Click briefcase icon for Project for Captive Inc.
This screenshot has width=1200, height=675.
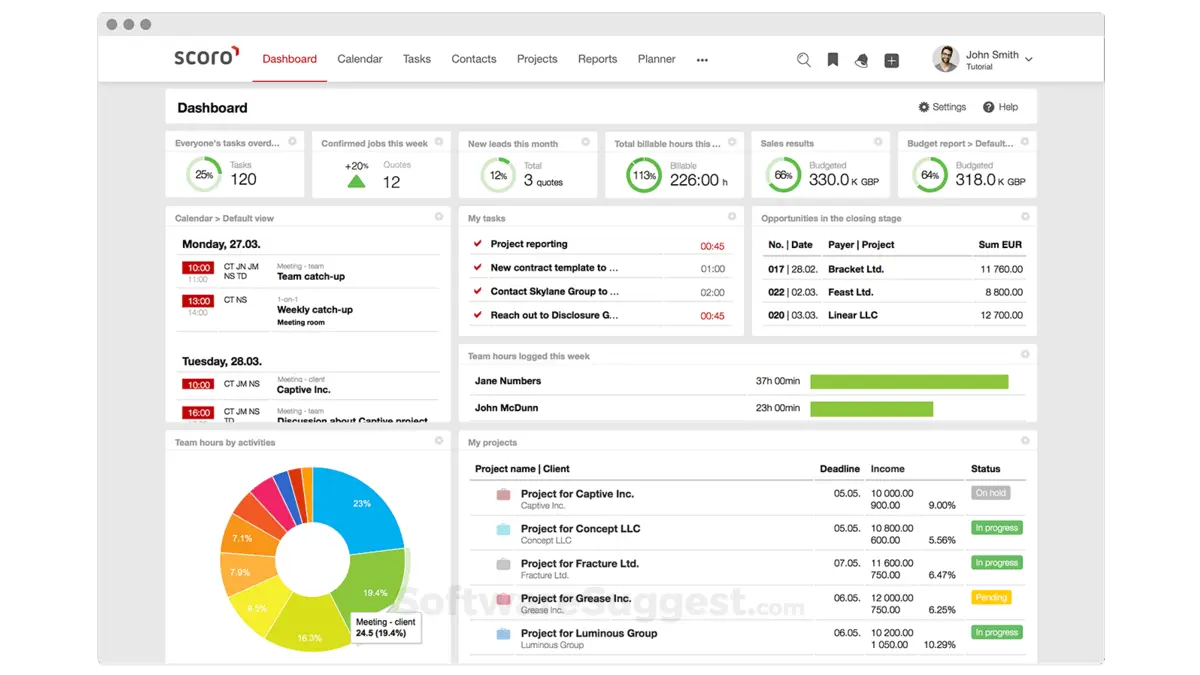click(x=504, y=494)
